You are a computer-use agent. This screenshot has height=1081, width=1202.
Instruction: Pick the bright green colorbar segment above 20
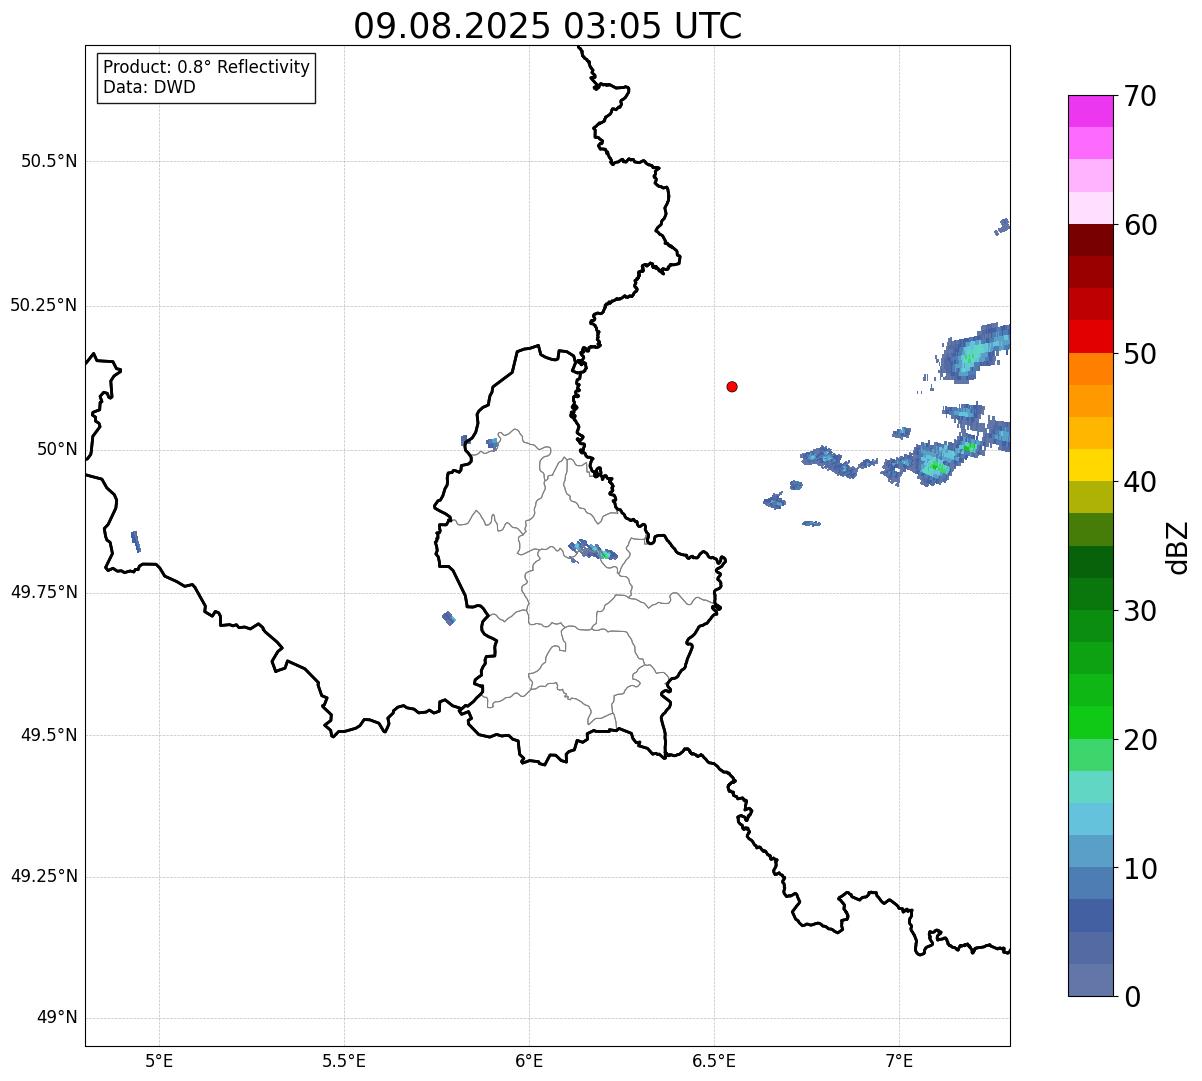pos(1091,722)
